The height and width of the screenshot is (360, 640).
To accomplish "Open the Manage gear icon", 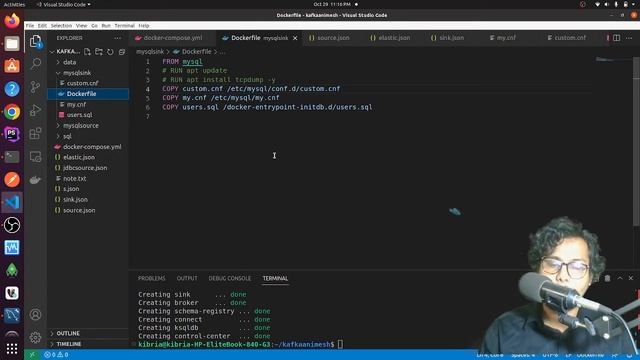I will tap(36, 338).
